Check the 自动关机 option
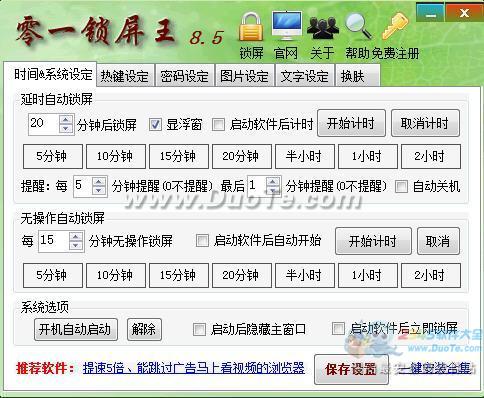Screen dimensions: 484x398 [x=401, y=186]
